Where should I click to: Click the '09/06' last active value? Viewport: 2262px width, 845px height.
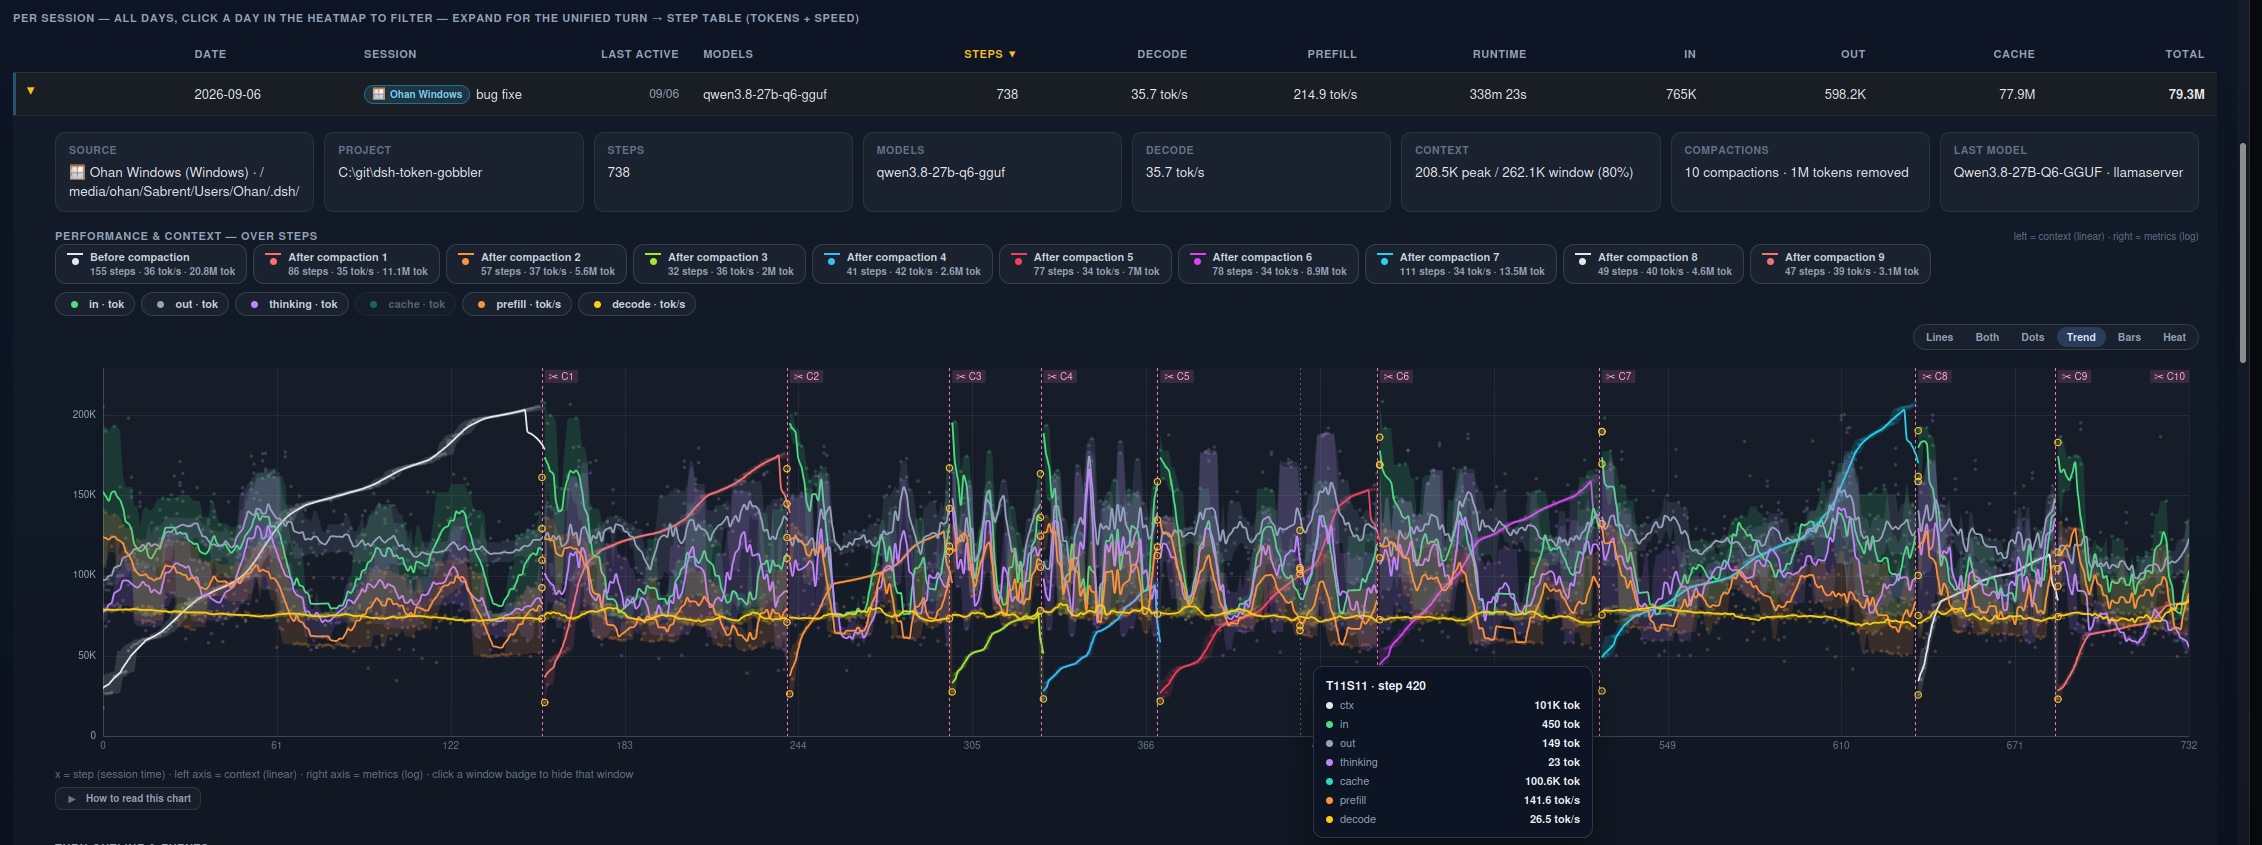click(664, 94)
